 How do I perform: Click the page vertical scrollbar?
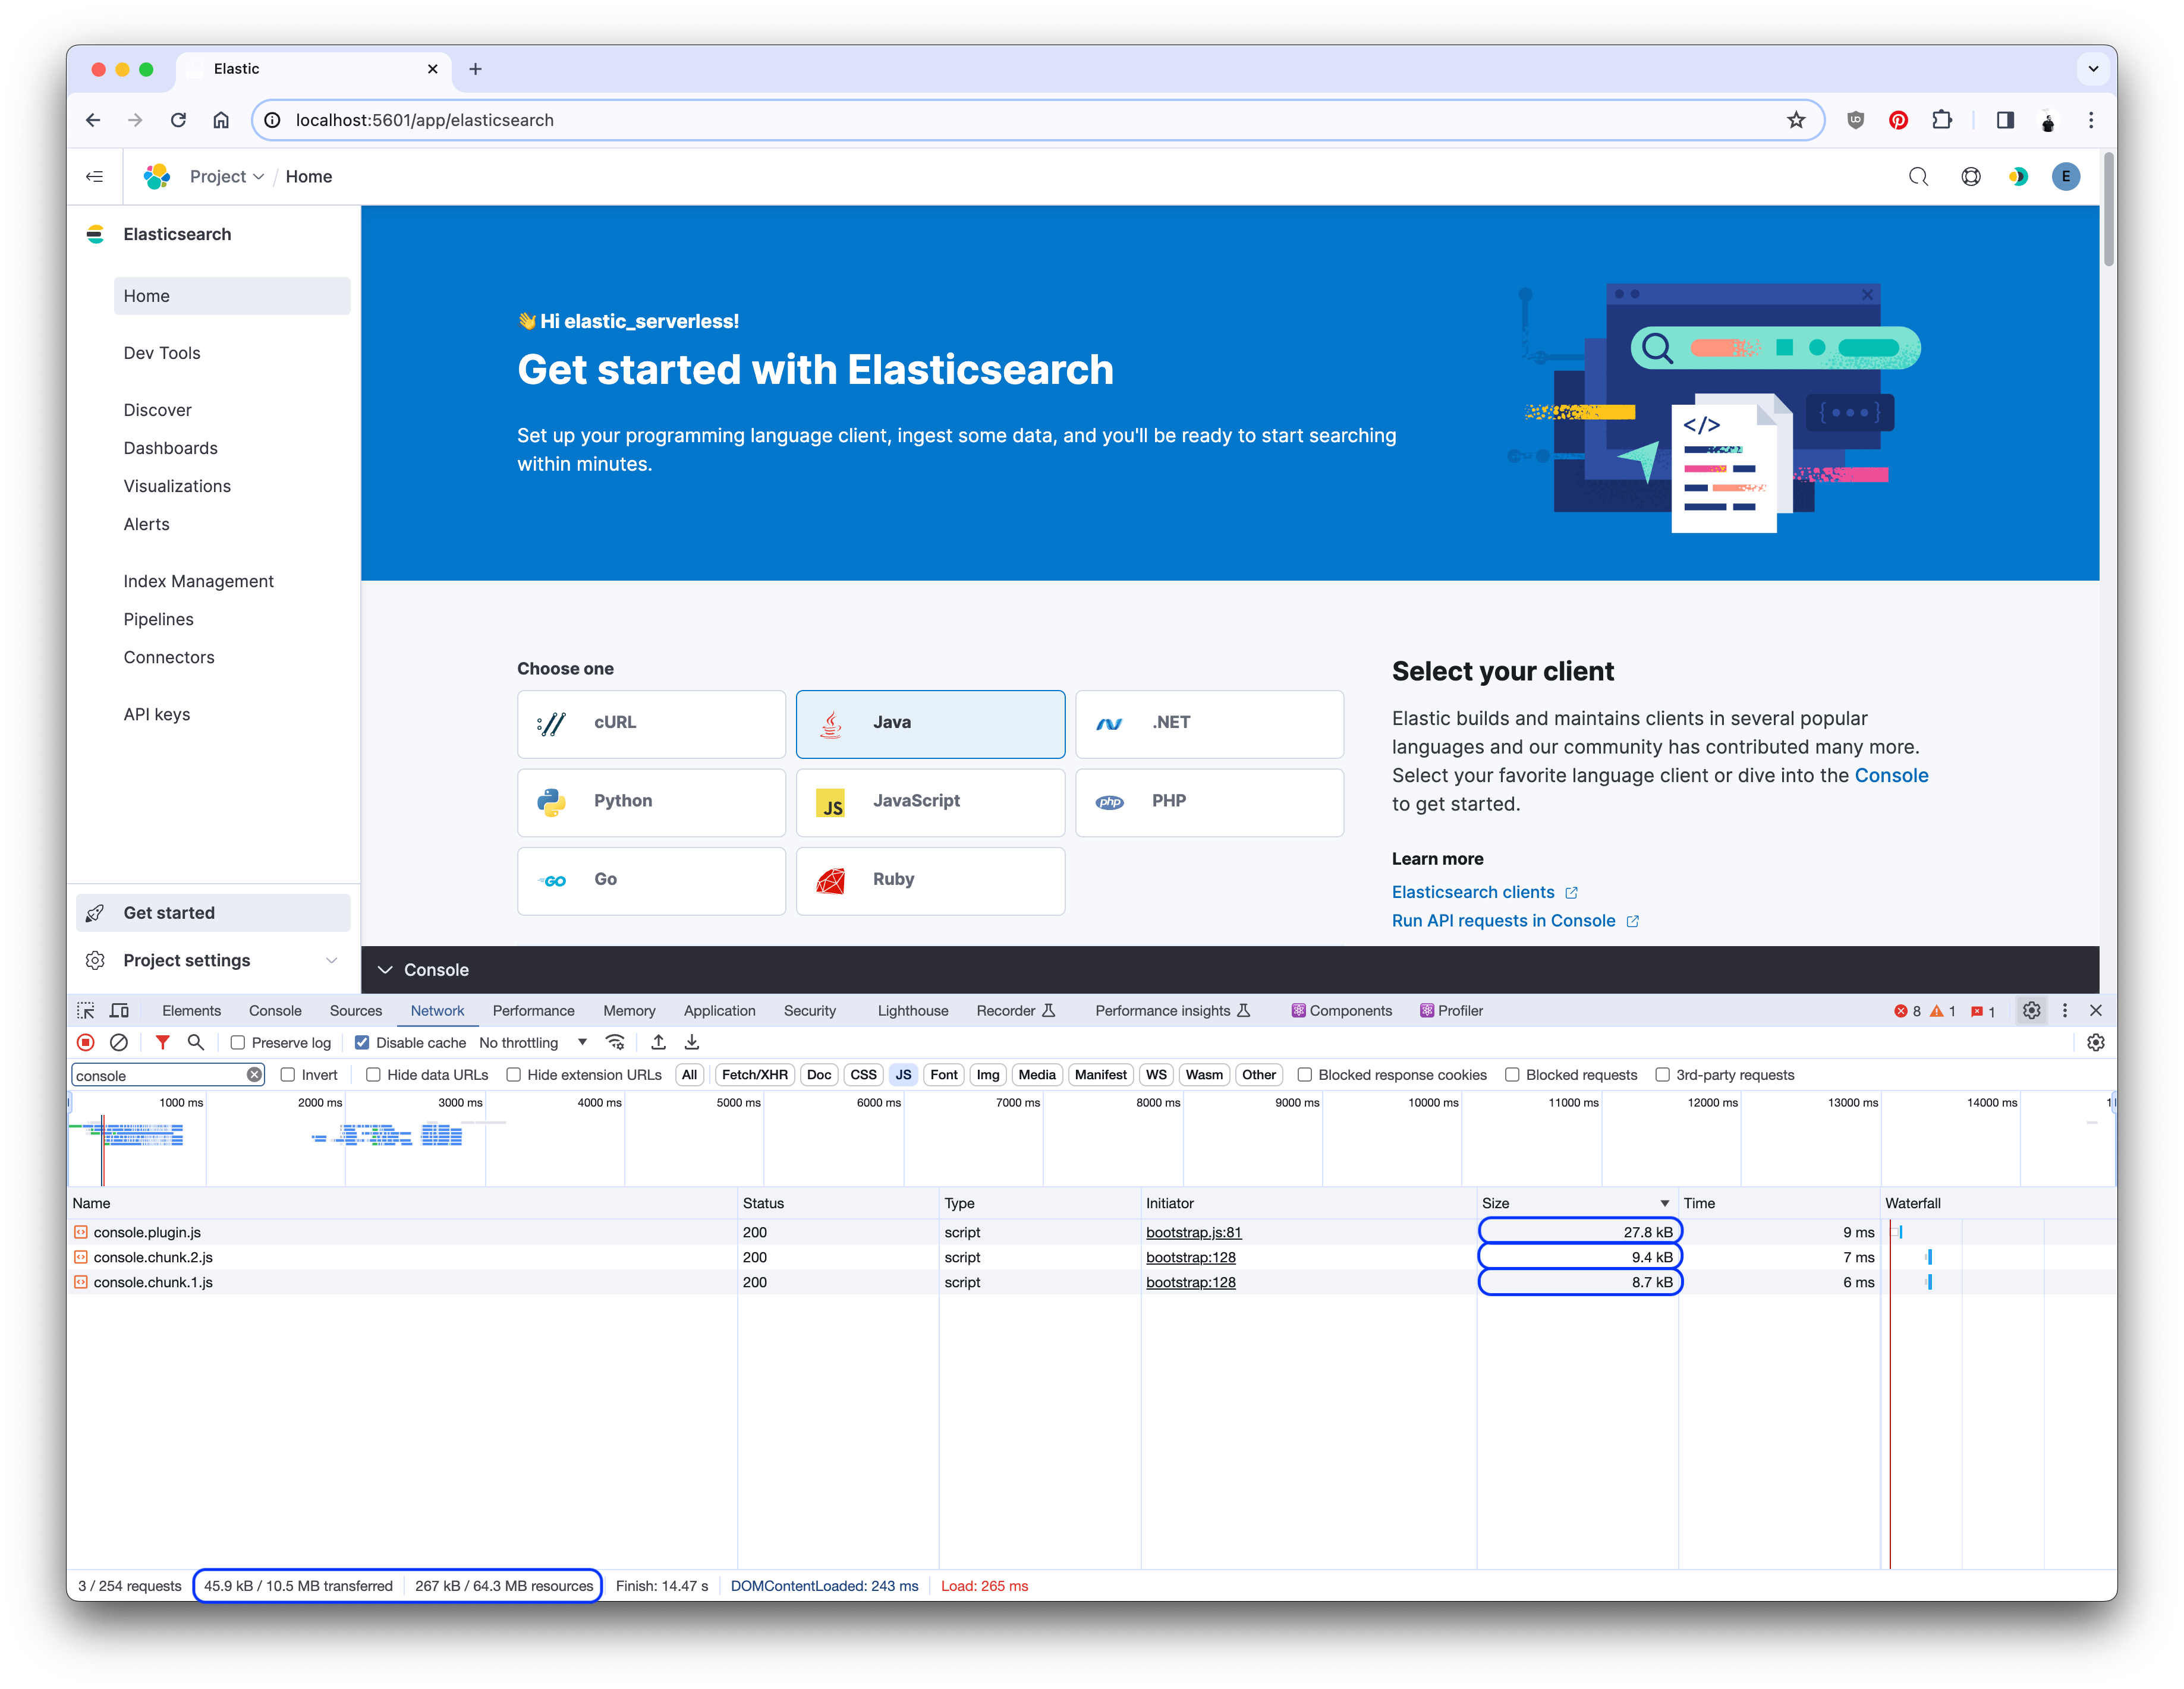tap(2108, 210)
